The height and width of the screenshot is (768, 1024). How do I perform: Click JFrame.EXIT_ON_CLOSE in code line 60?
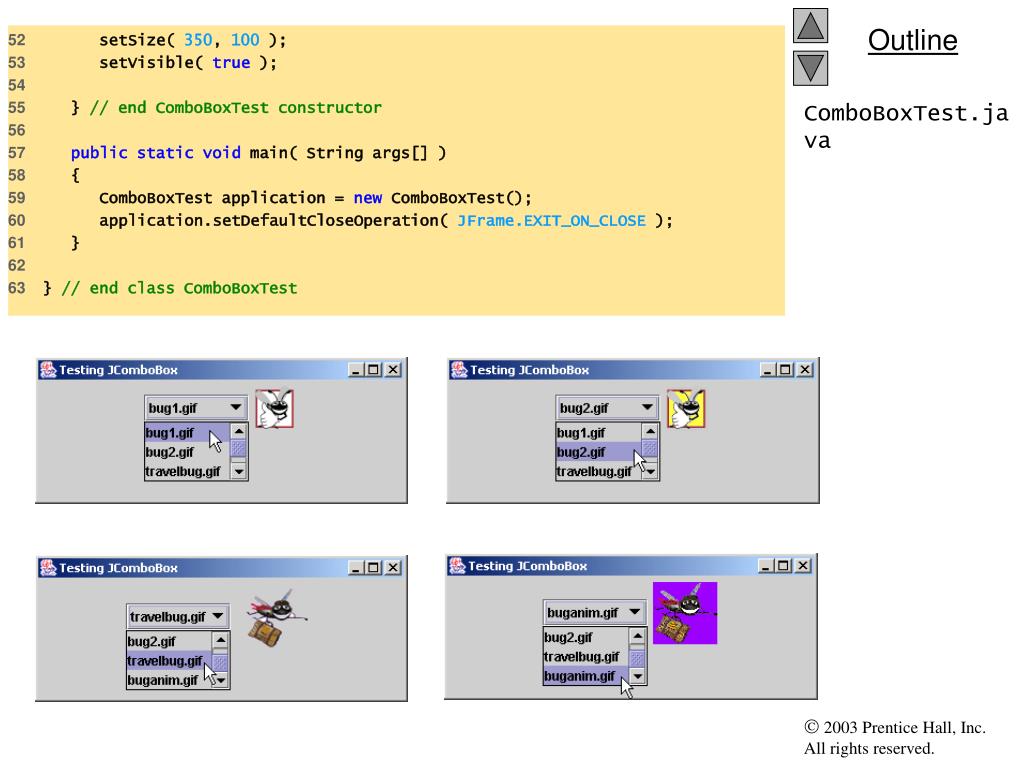551,221
